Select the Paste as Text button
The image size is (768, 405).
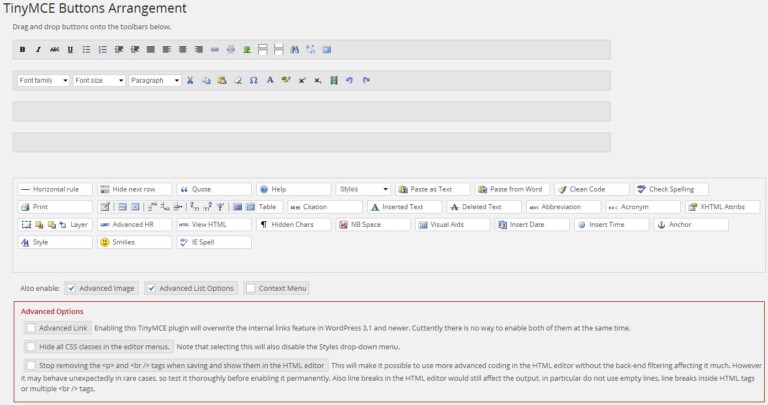click(433, 189)
